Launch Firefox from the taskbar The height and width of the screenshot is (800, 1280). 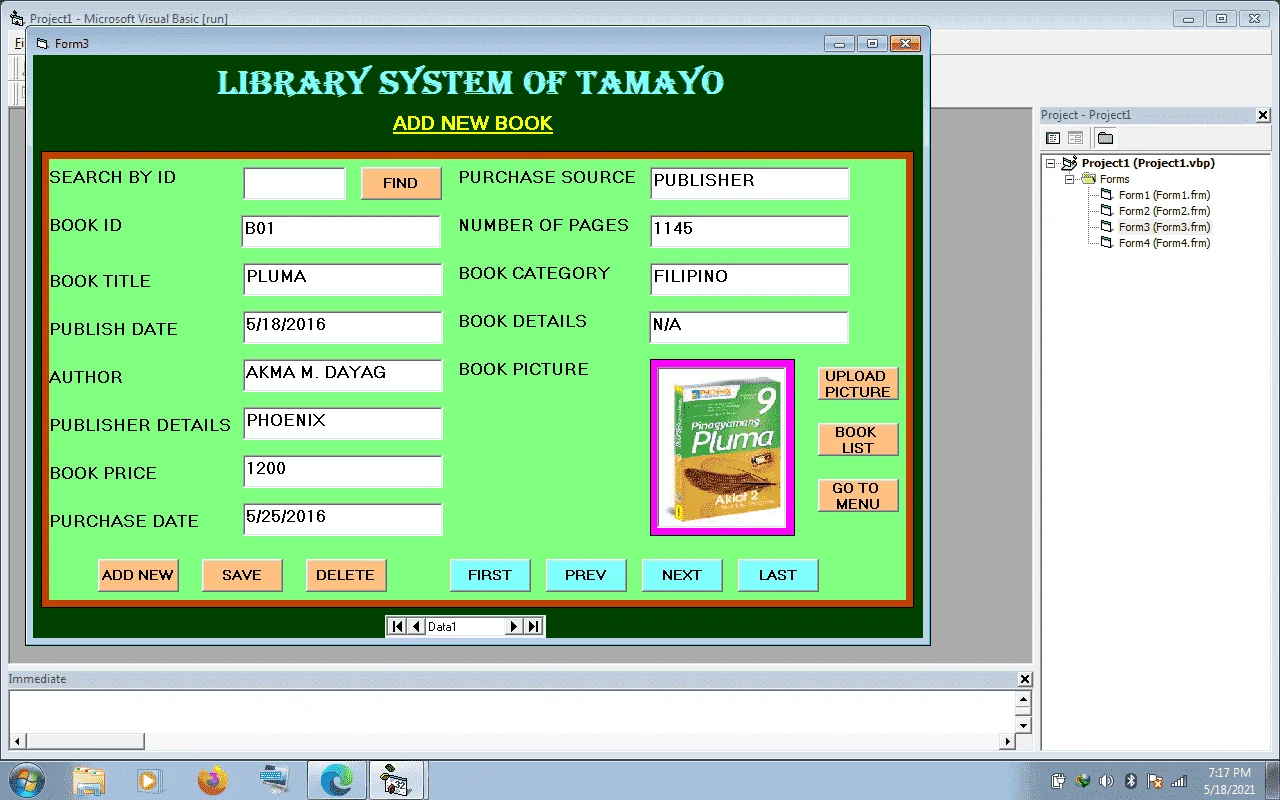pyautogui.click(x=212, y=780)
